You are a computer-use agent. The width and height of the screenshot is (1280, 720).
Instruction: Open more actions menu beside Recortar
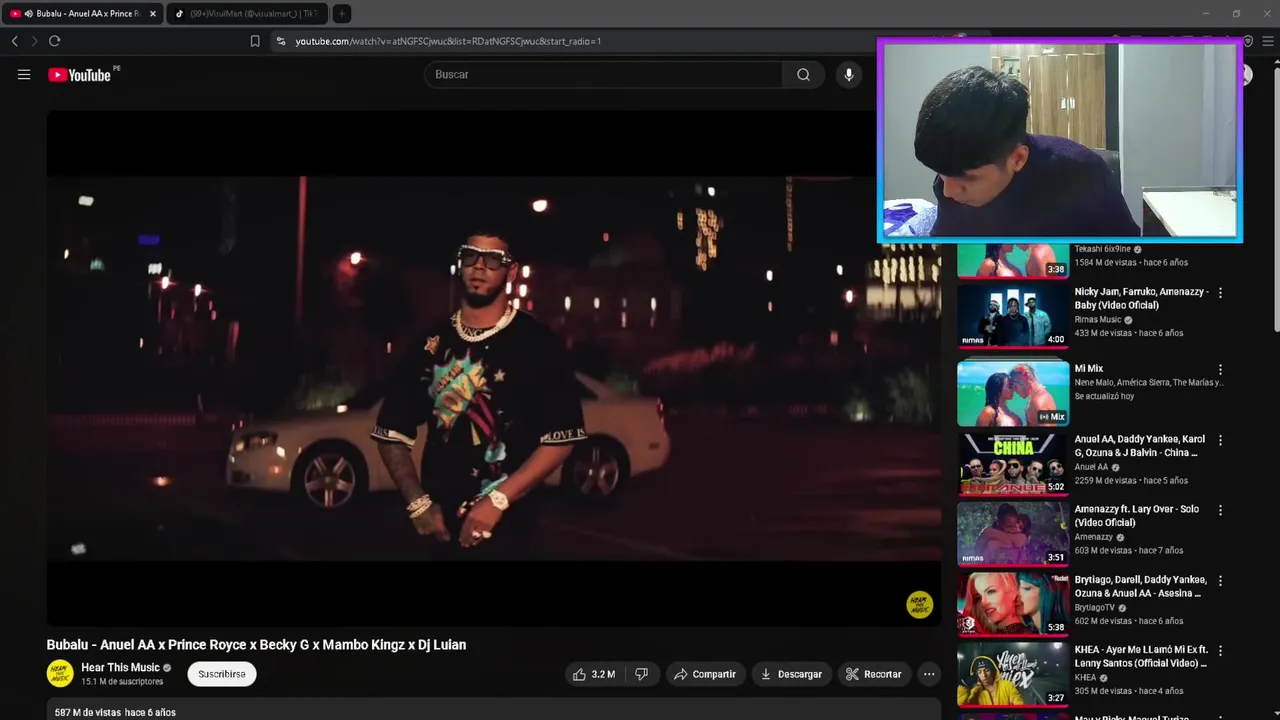pos(929,674)
